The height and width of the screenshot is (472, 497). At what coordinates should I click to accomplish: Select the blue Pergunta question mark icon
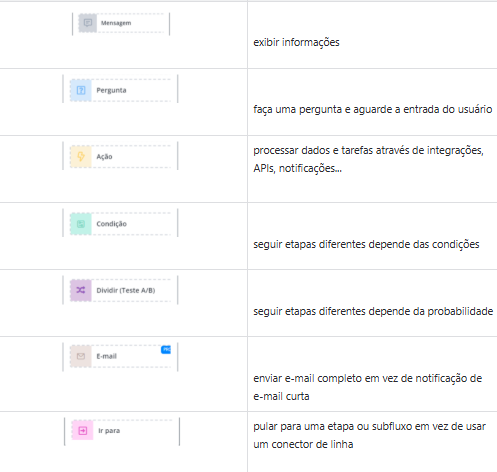coord(81,90)
